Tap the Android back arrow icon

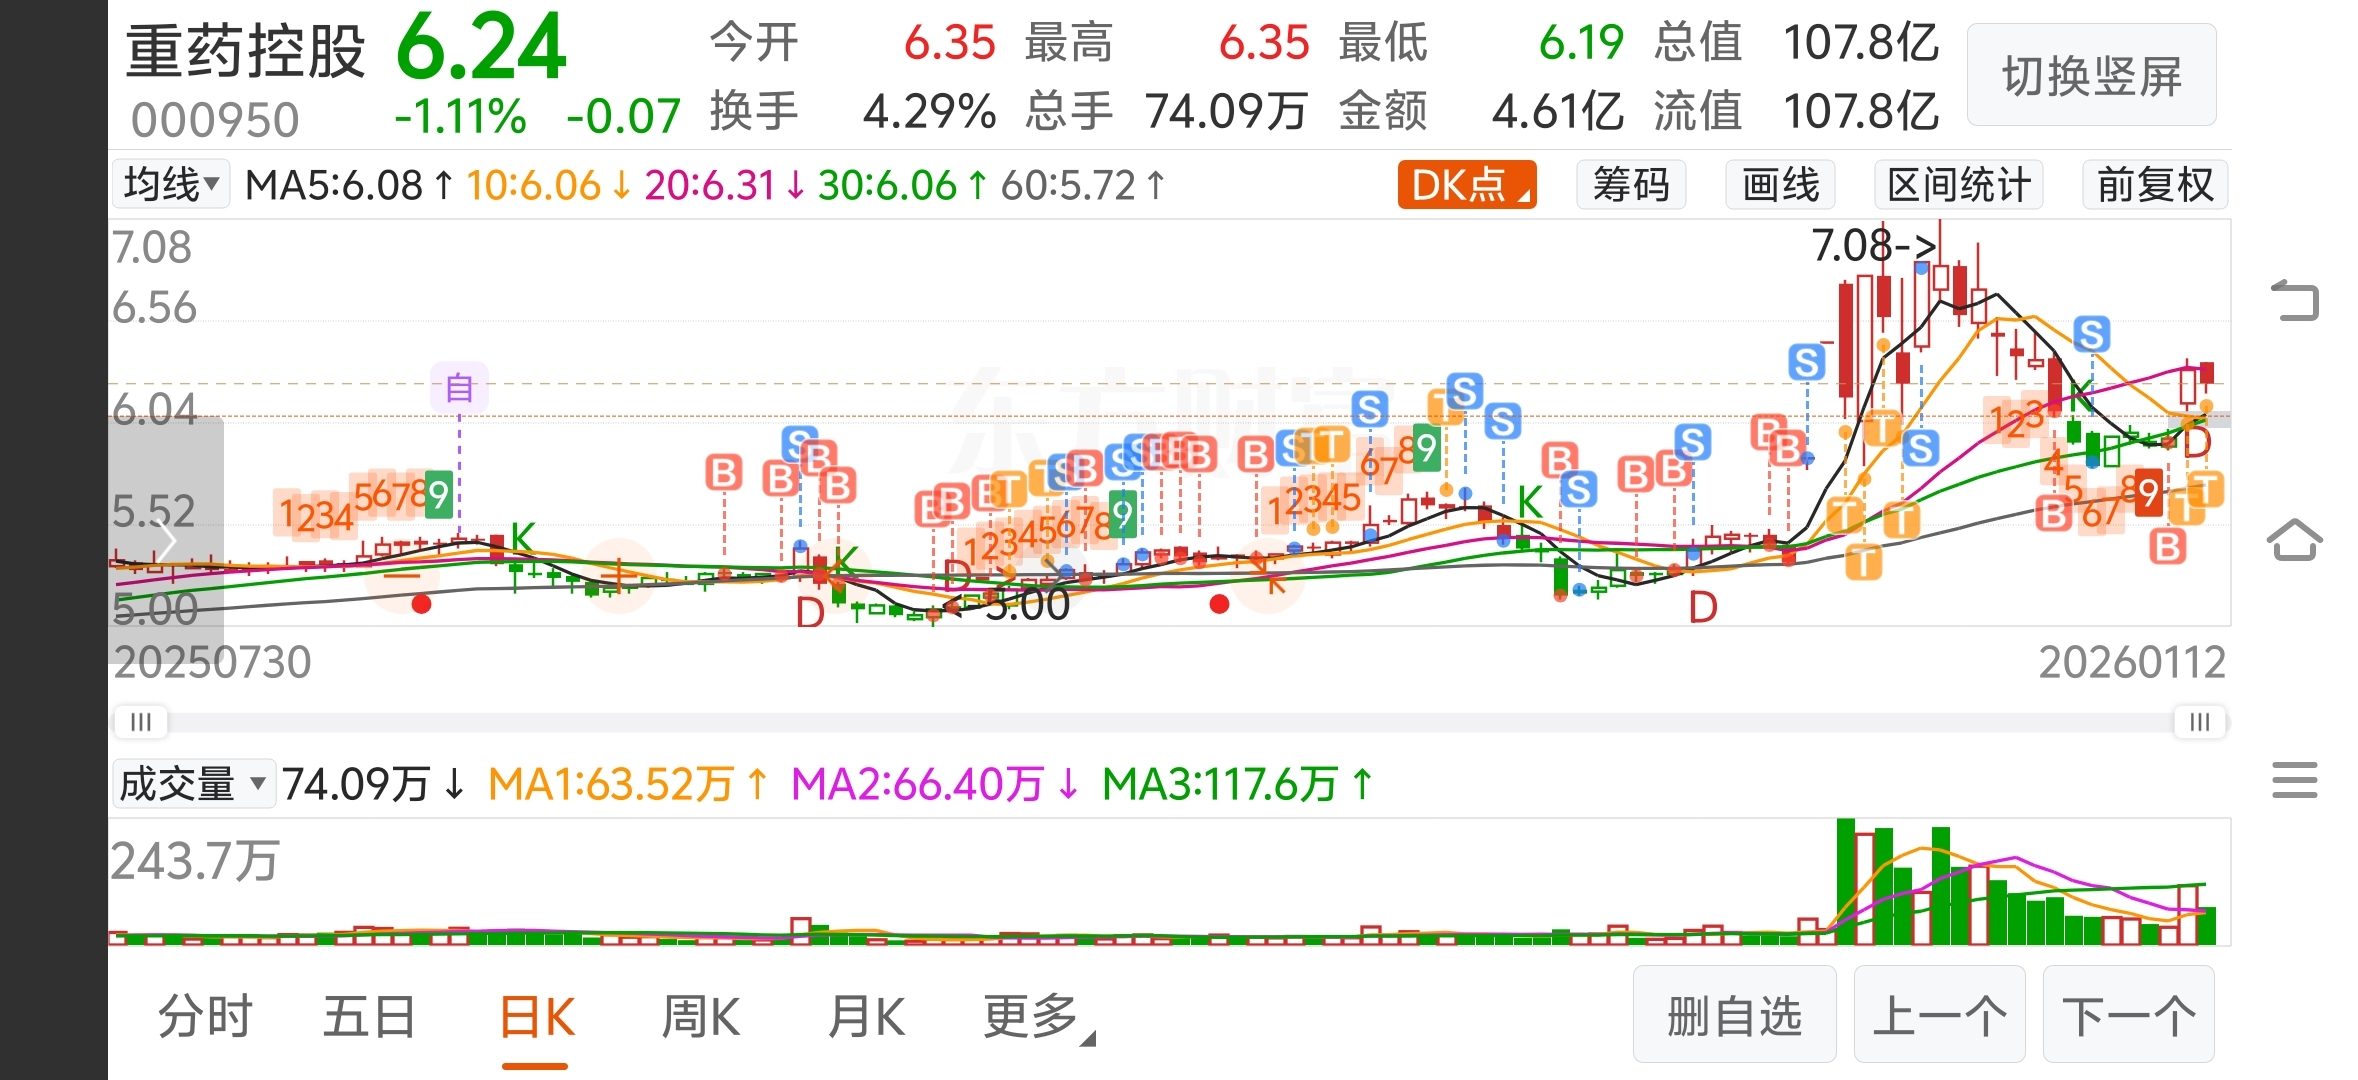[x=2295, y=301]
